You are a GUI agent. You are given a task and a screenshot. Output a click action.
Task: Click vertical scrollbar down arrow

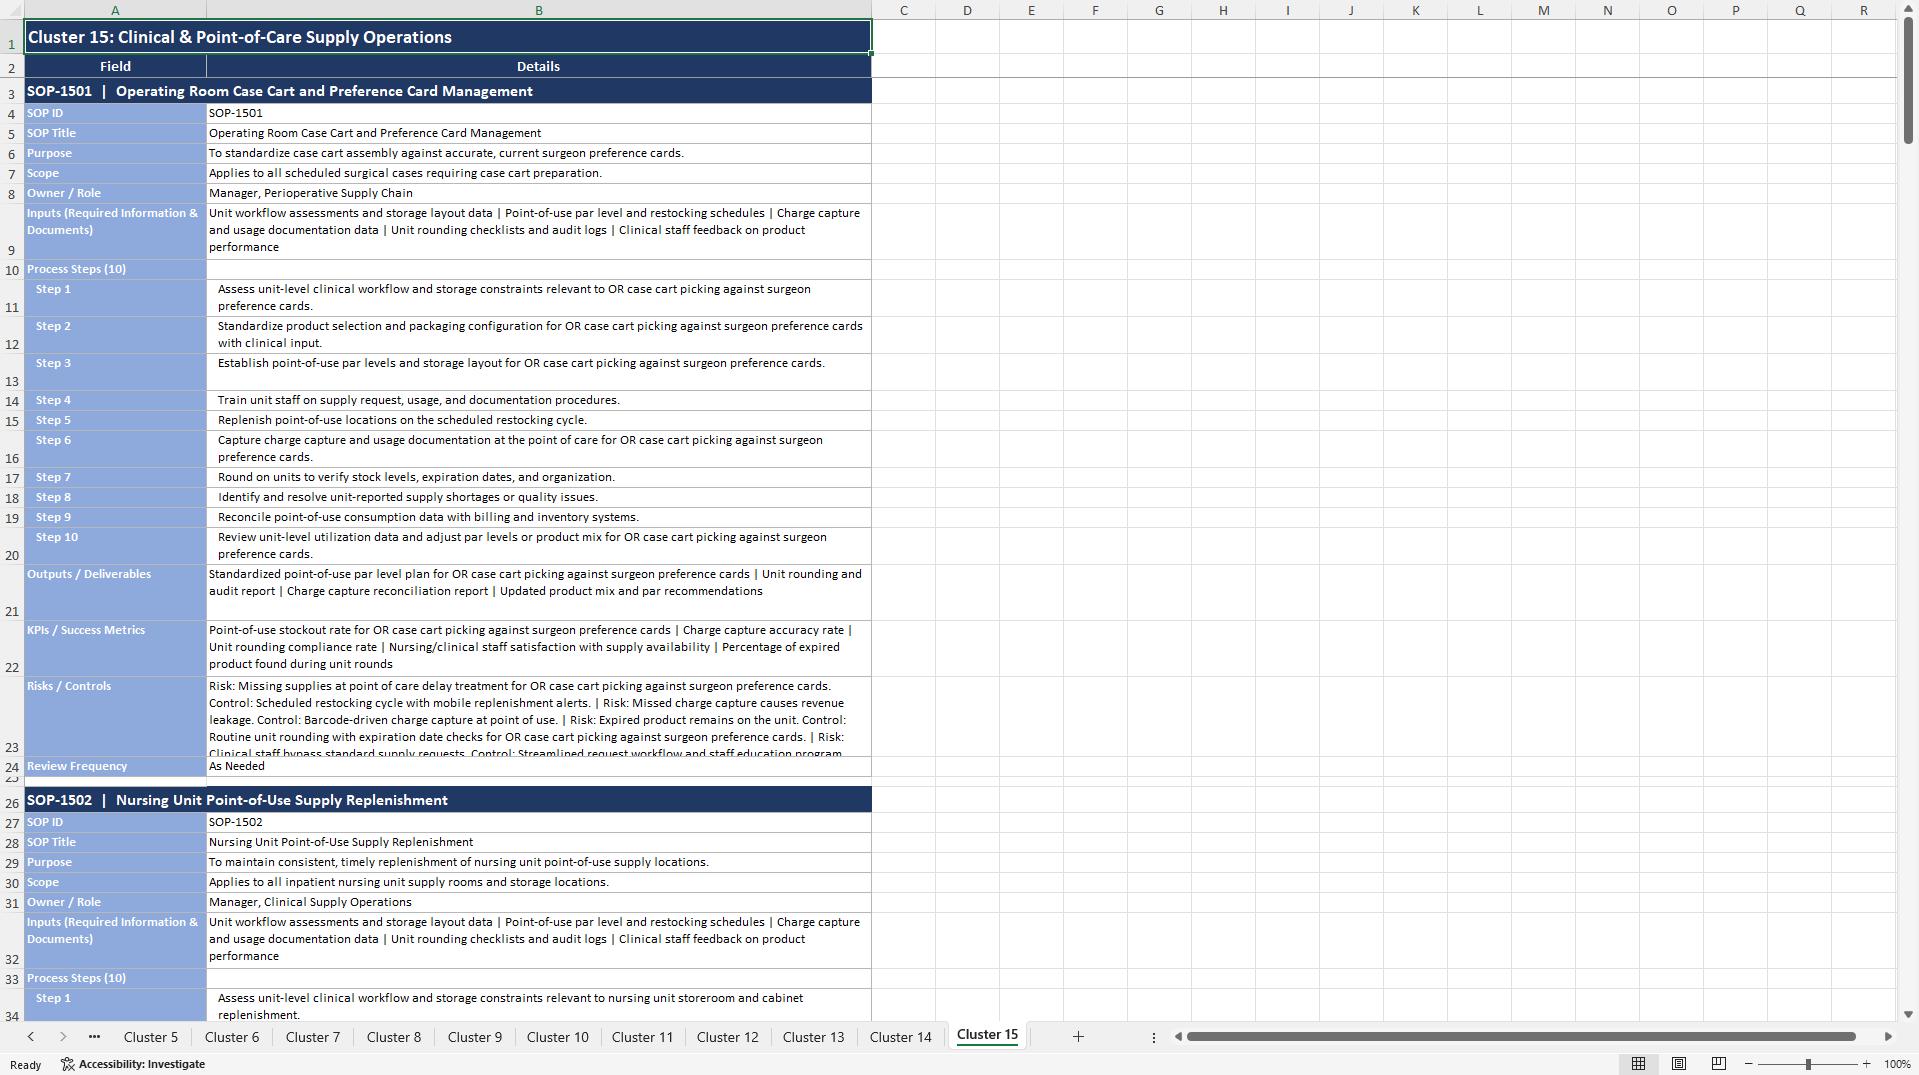pyautogui.click(x=1908, y=1014)
